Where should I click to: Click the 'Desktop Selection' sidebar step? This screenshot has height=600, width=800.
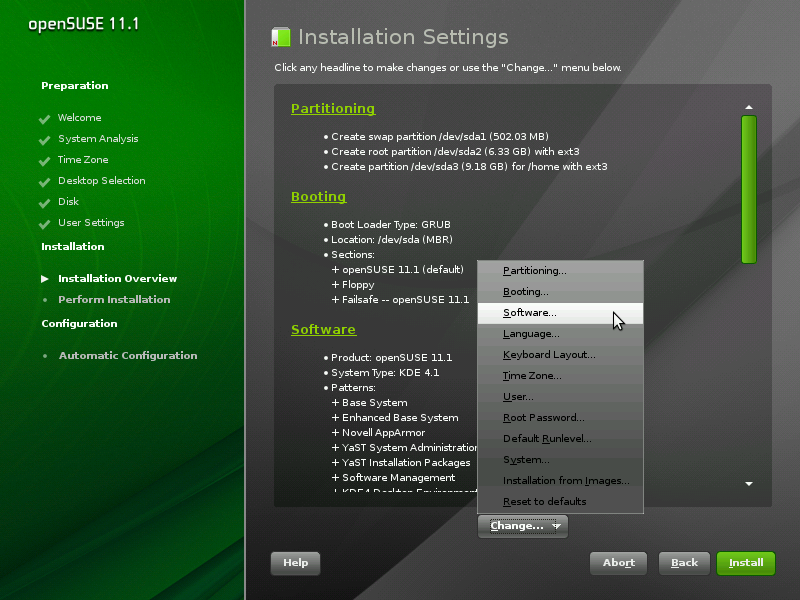102,181
